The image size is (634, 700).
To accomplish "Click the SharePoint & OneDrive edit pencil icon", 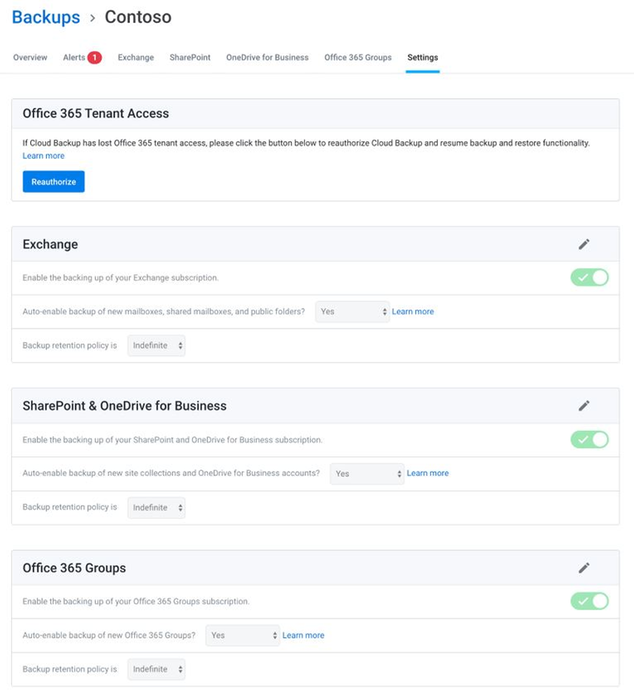I will coord(584,406).
